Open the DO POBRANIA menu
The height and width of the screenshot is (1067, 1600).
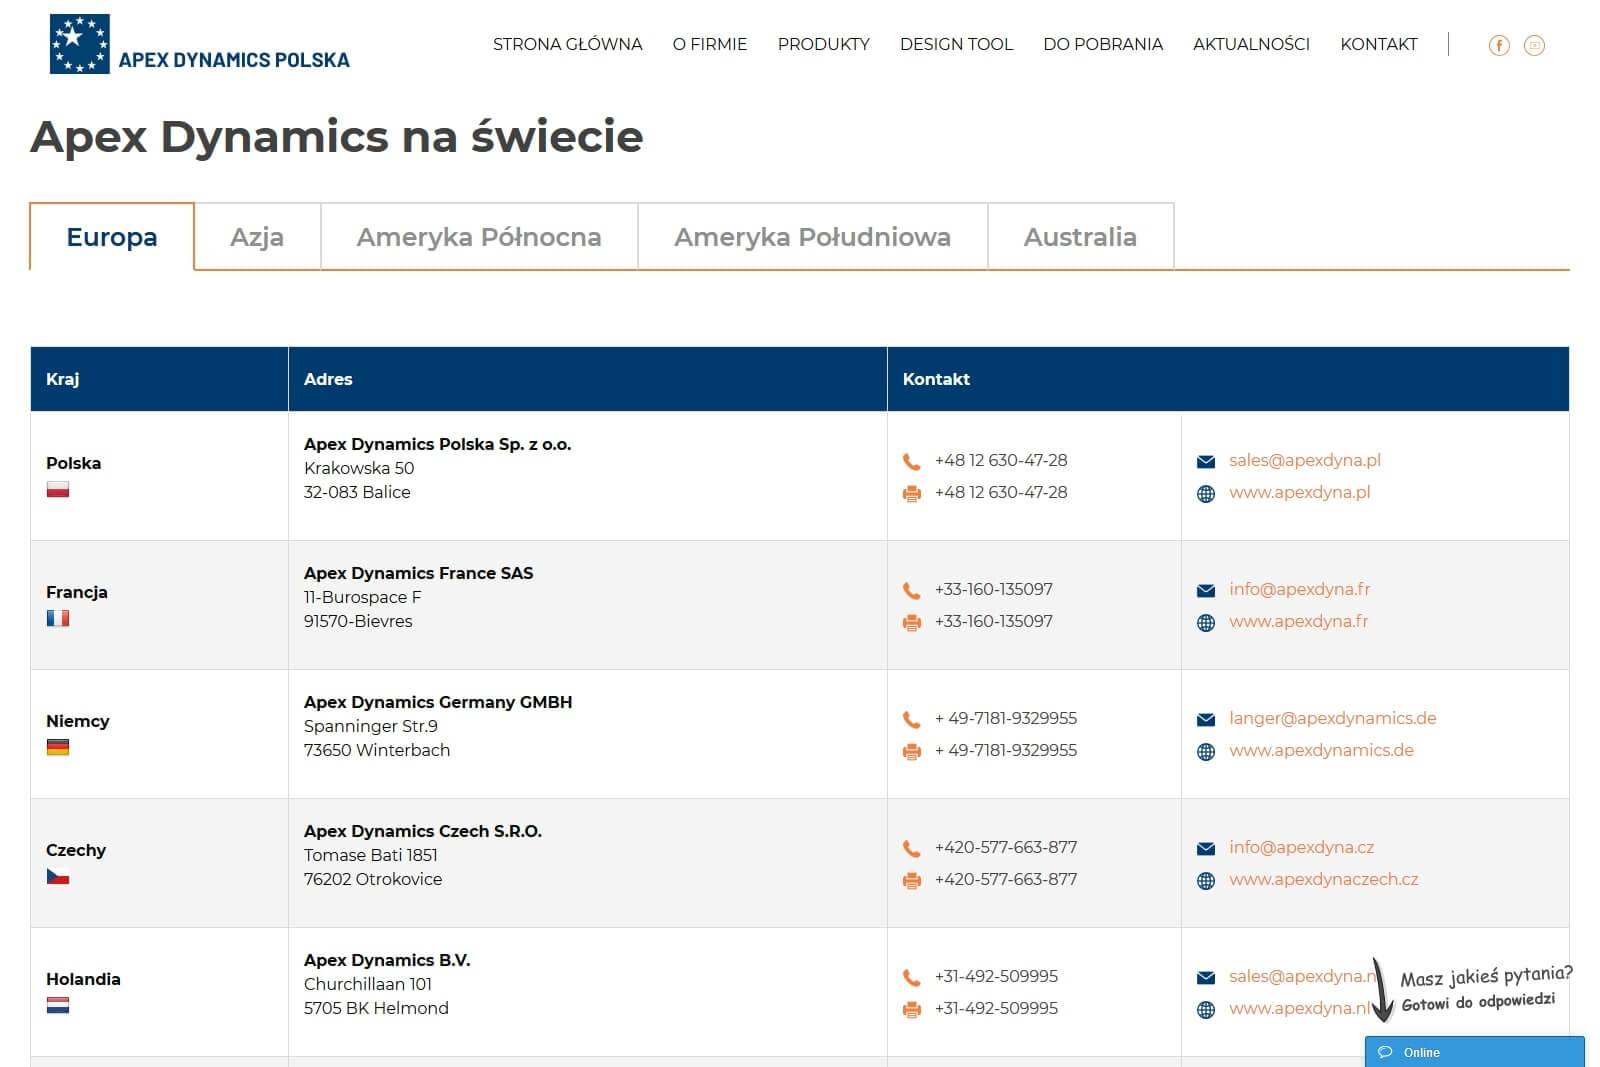pyautogui.click(x=1102, y=44)
